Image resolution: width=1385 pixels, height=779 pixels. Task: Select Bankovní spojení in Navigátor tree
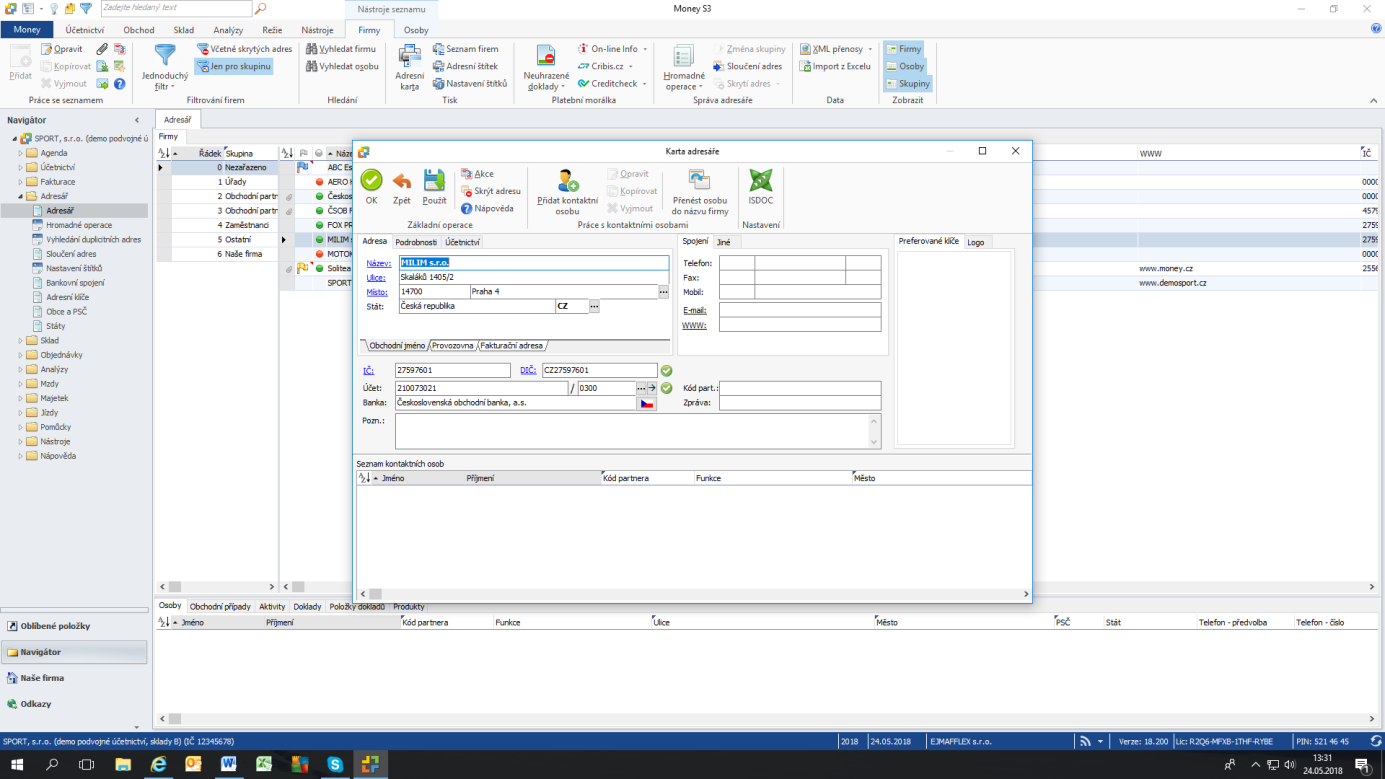[75, 283]
